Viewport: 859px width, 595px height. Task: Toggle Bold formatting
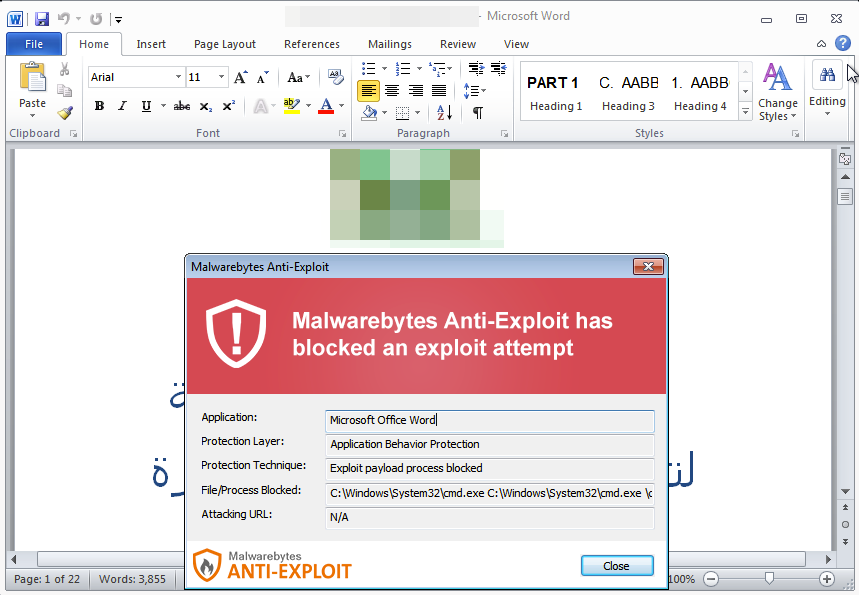(99, 106)
